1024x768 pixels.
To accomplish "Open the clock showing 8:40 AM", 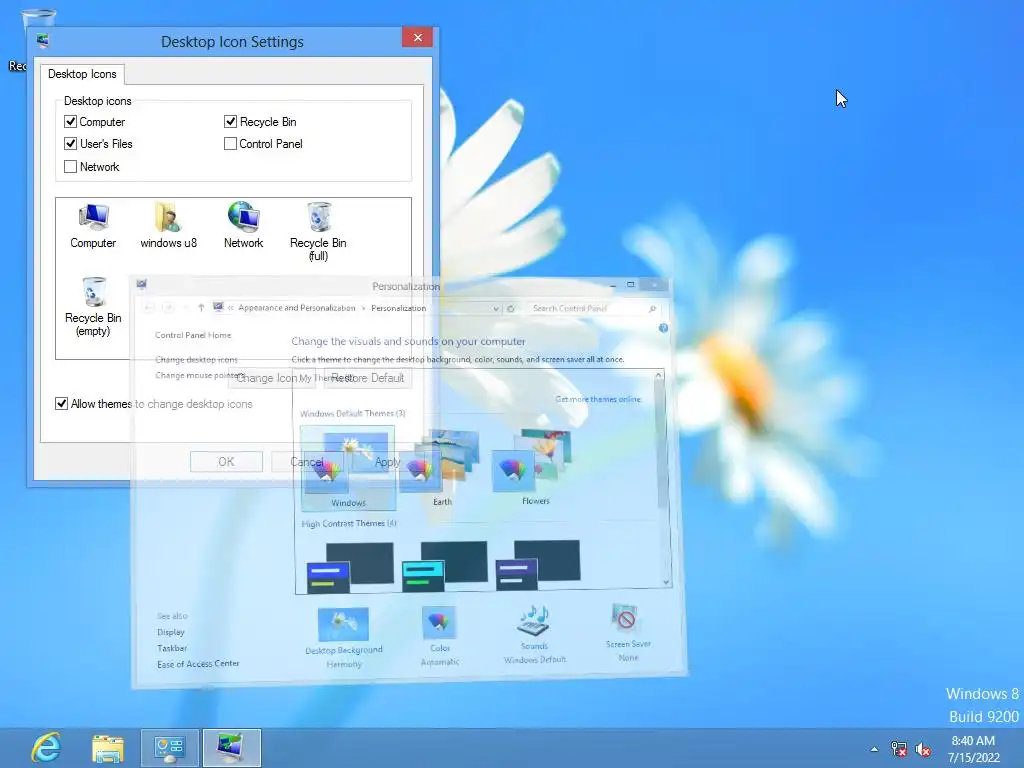I will 974,748.
